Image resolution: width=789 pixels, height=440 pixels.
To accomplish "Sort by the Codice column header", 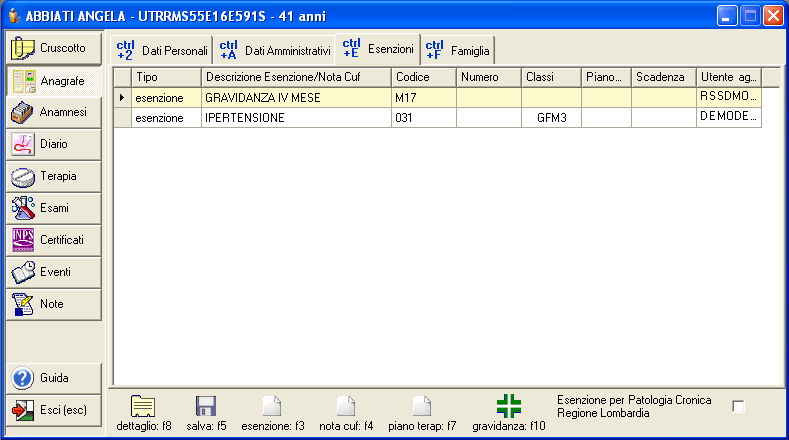I will (x=423, y=77).
